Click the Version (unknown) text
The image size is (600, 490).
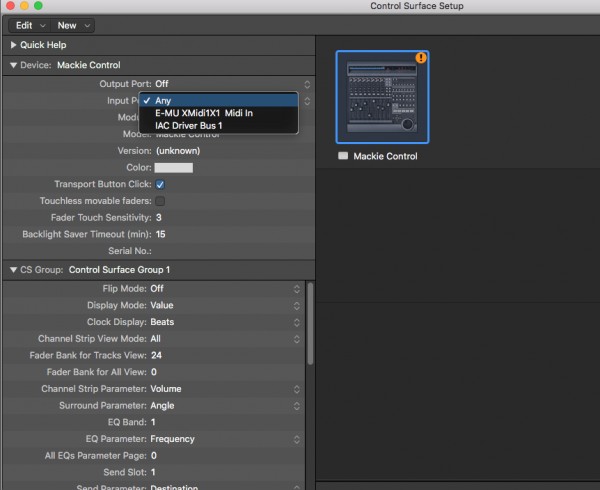click(178, 151)
